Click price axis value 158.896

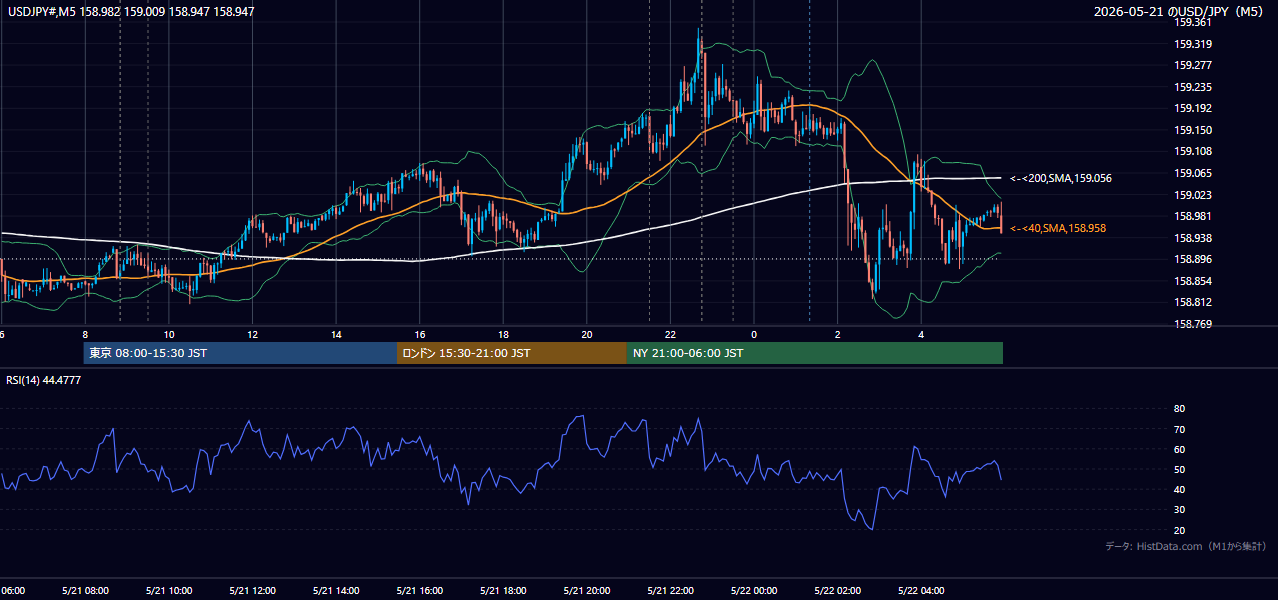pos(1194,259)
